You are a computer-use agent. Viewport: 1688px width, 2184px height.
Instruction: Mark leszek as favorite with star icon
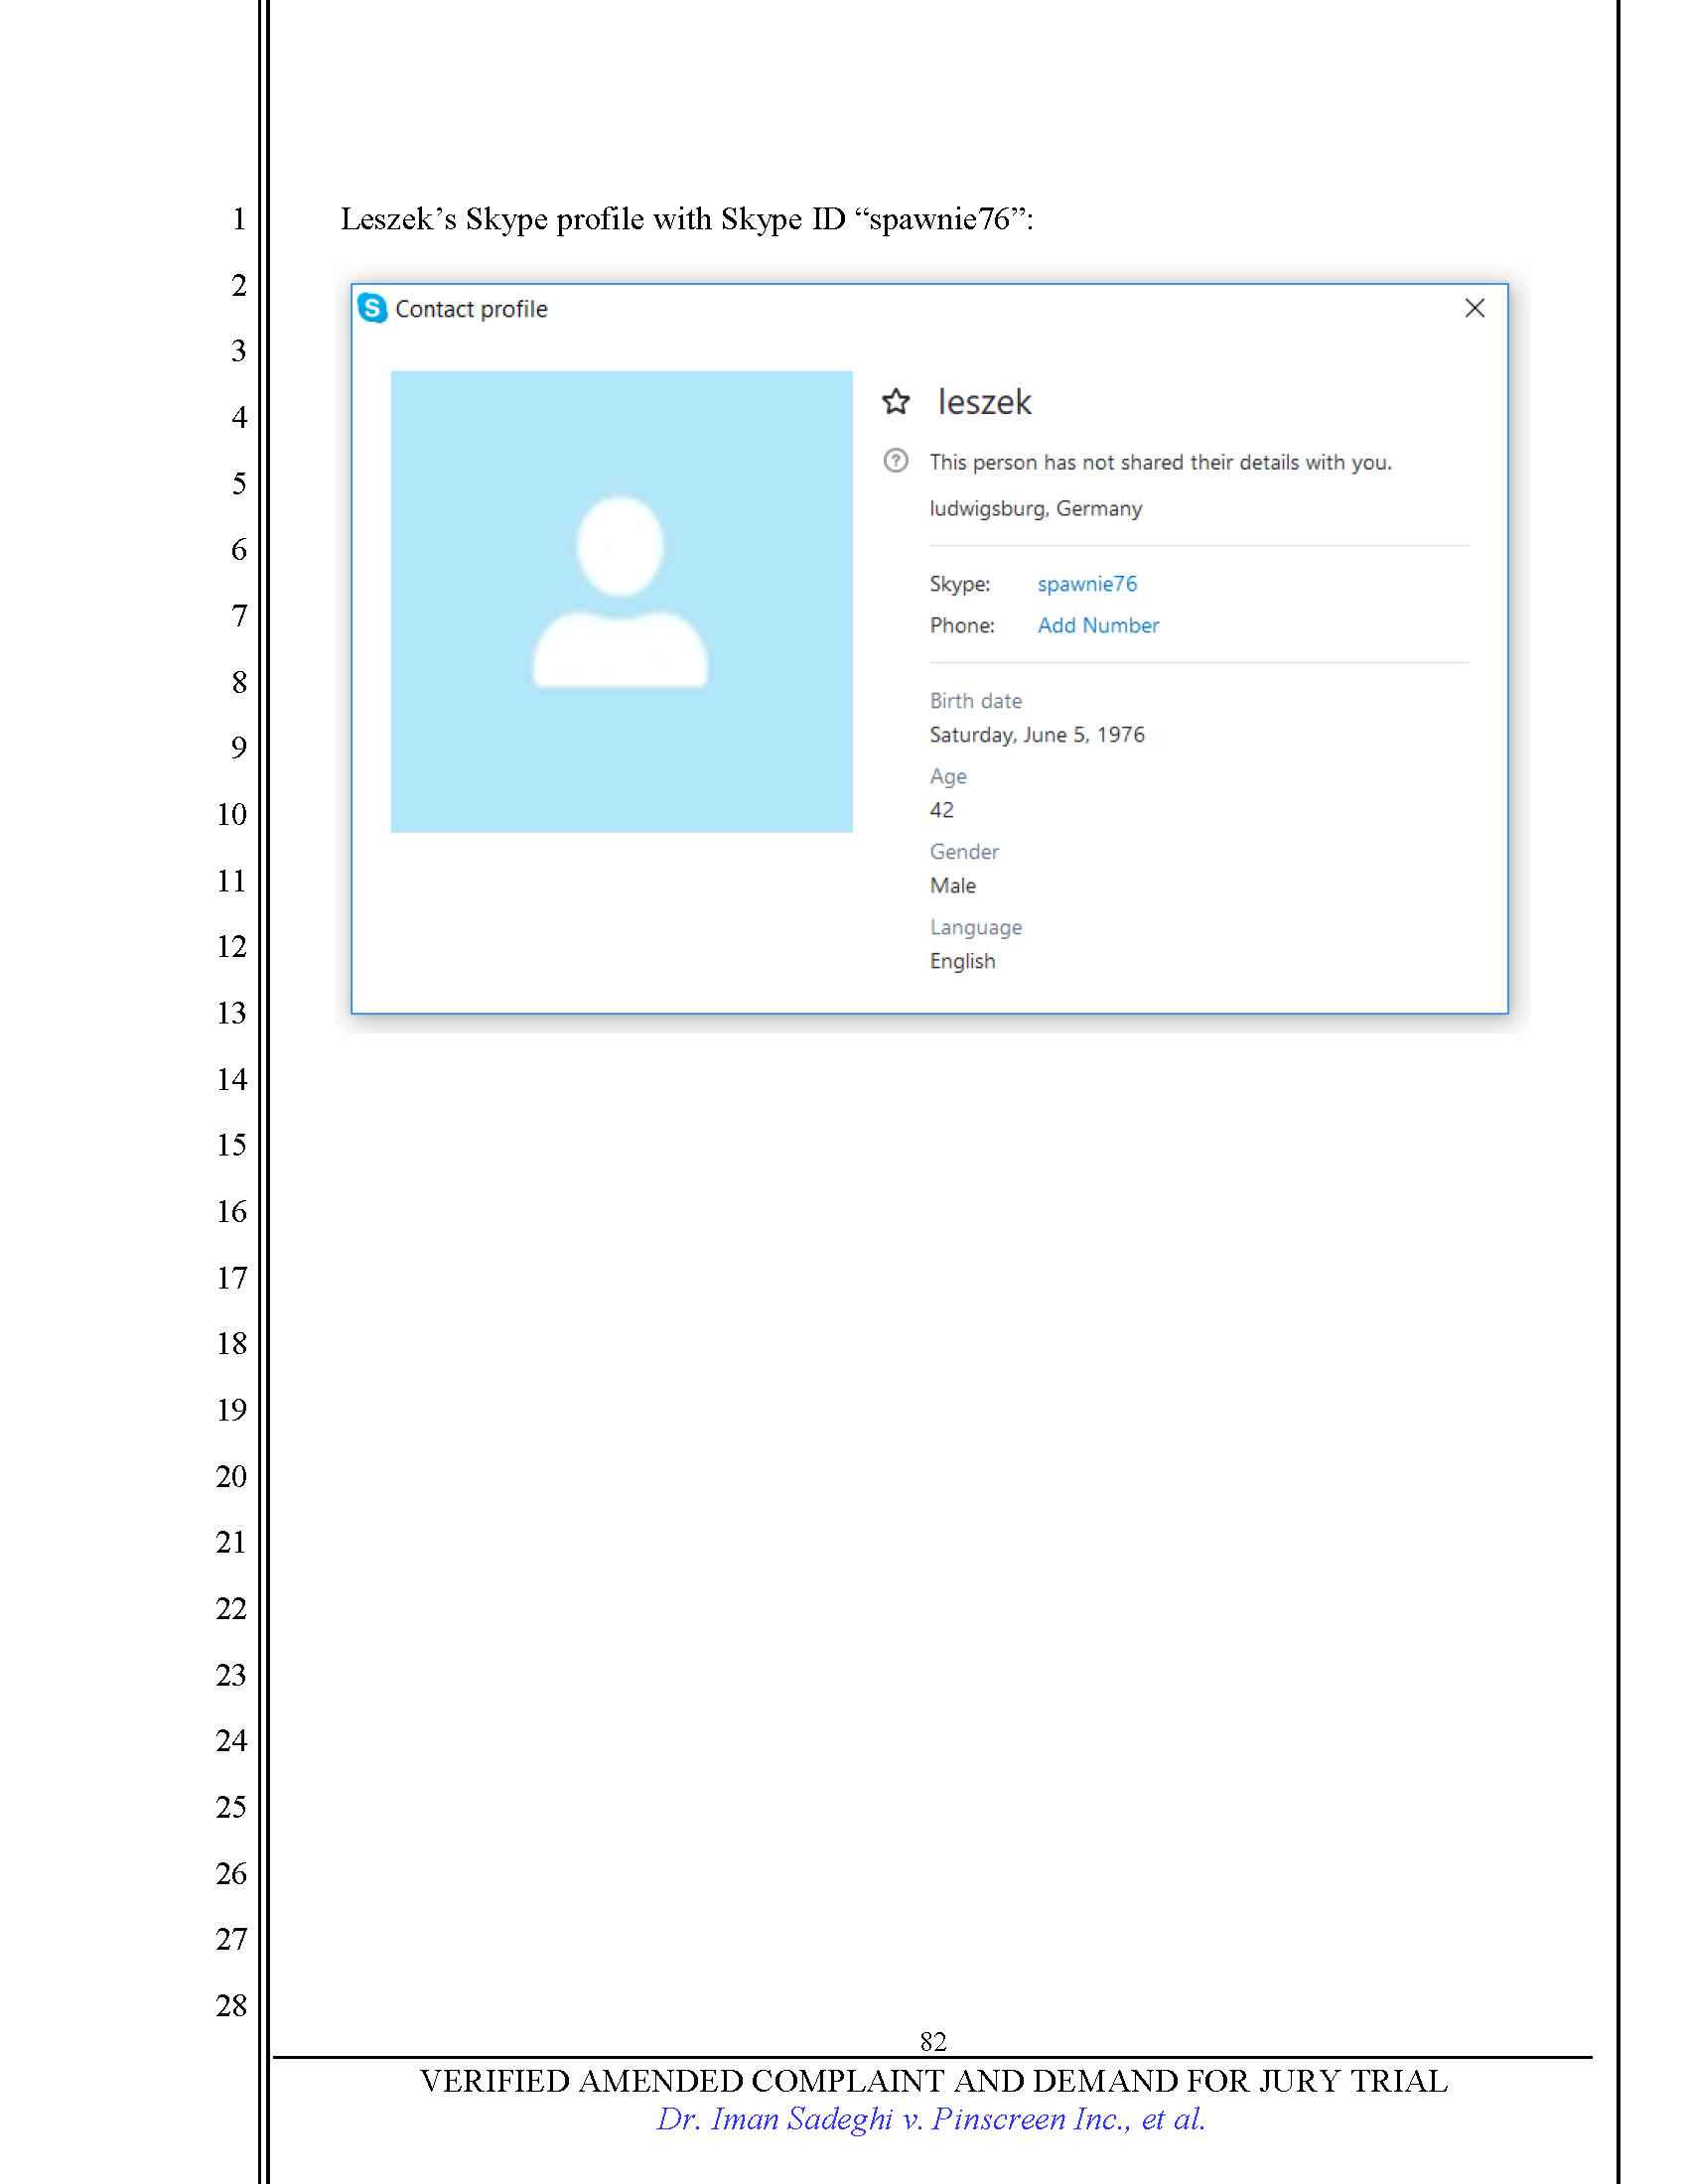click(895, 402)
